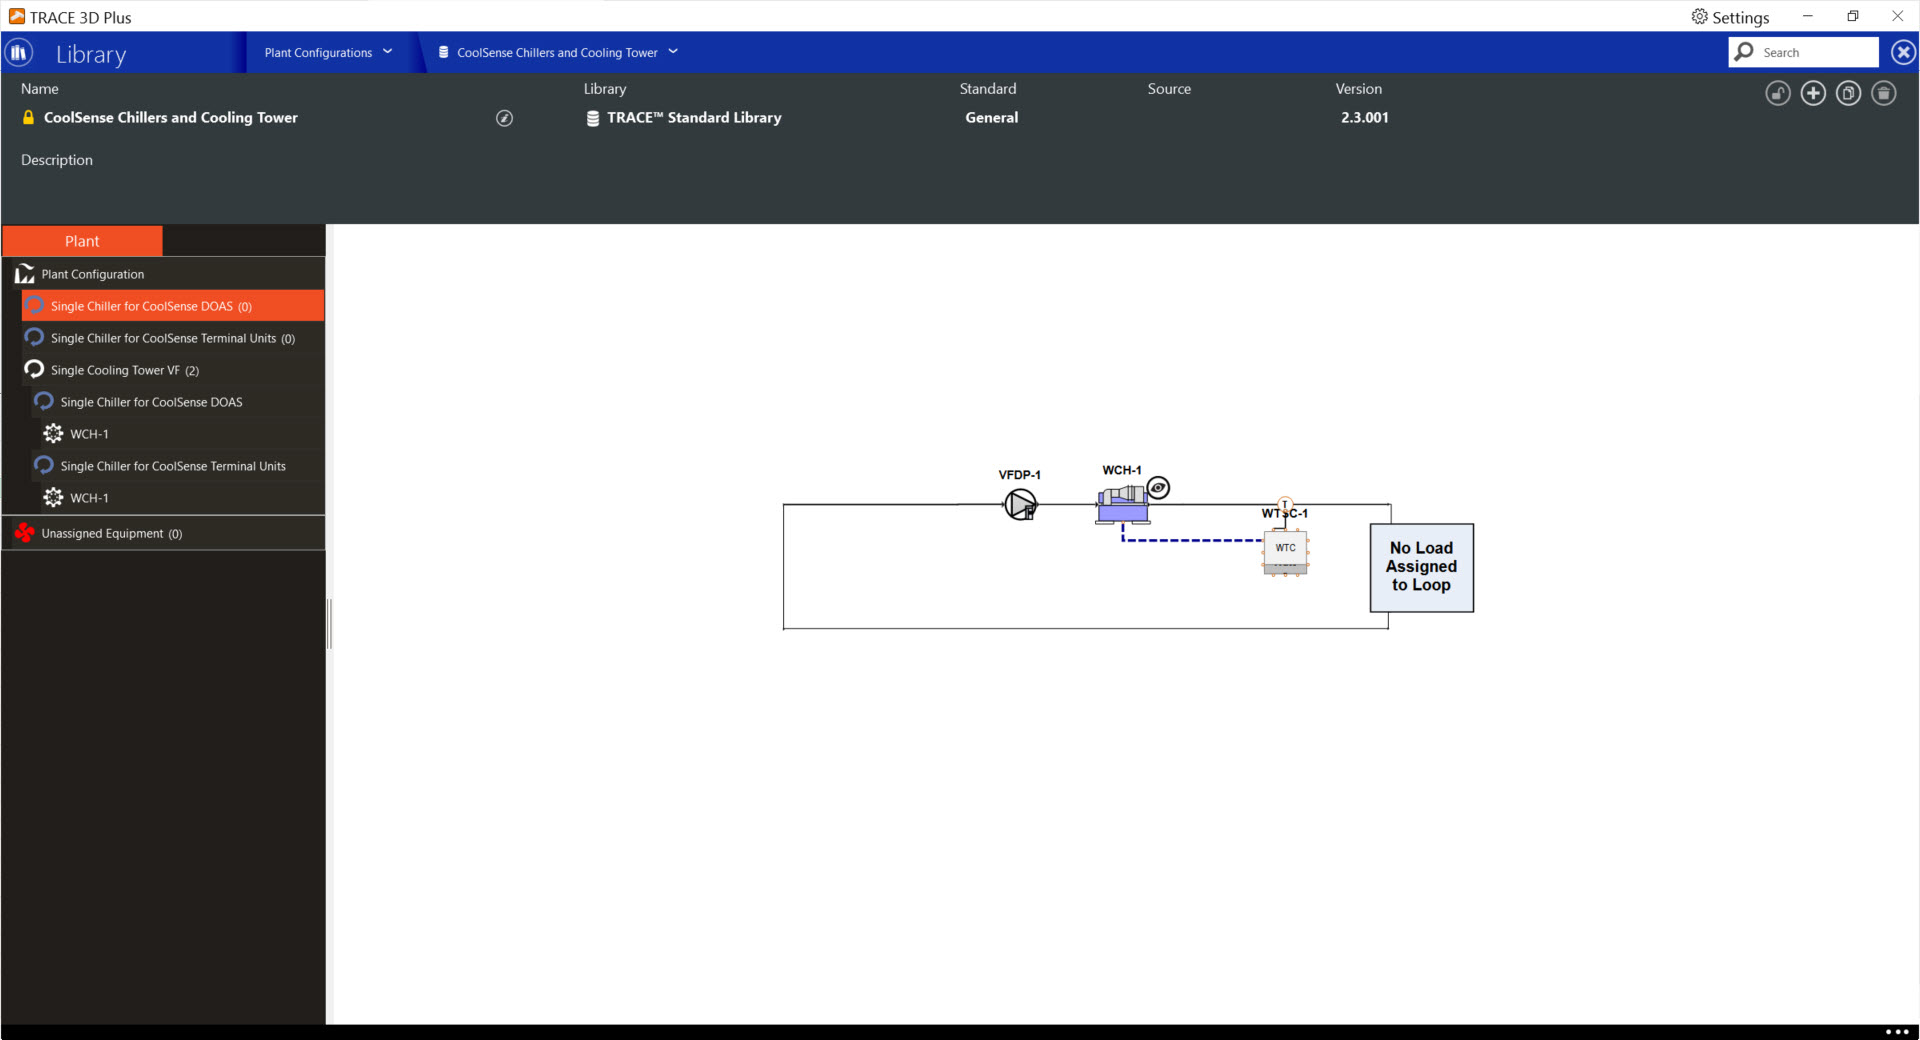Click the duplicate library icon
The height and width of the screenshot is (1040, 1920).
click(1848, 93)
